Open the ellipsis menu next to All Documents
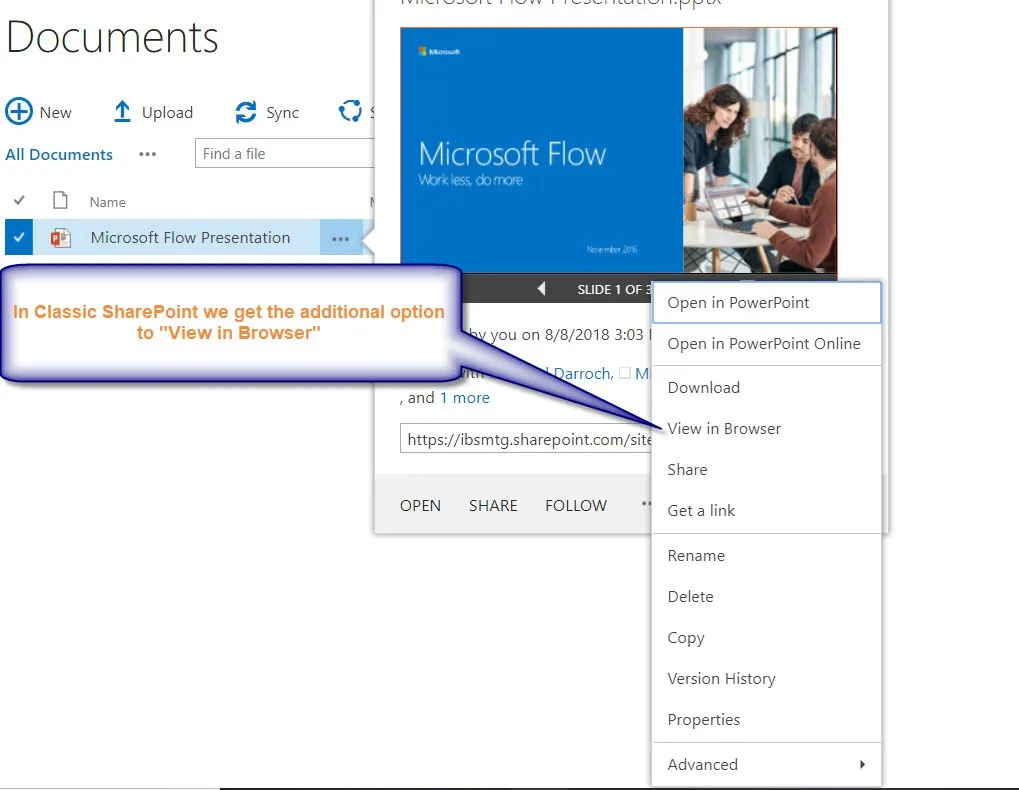1019x790 pixels. click(147, 154)
